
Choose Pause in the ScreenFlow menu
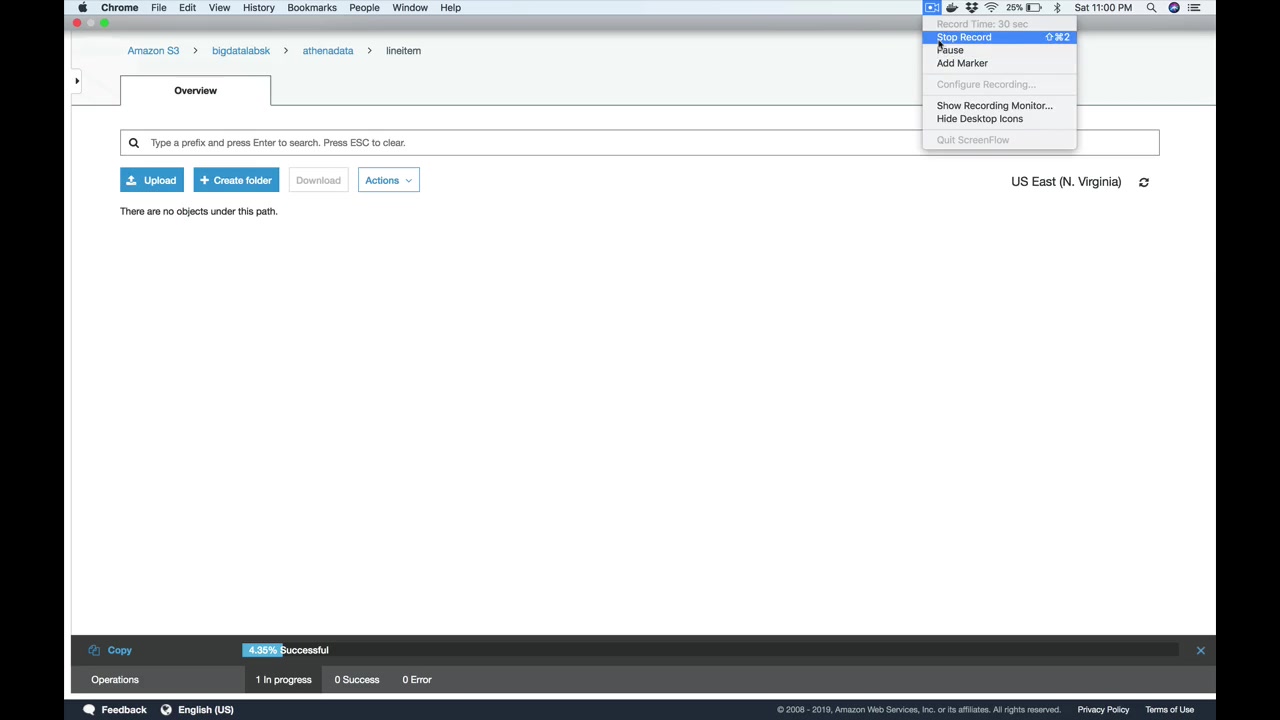999,50
